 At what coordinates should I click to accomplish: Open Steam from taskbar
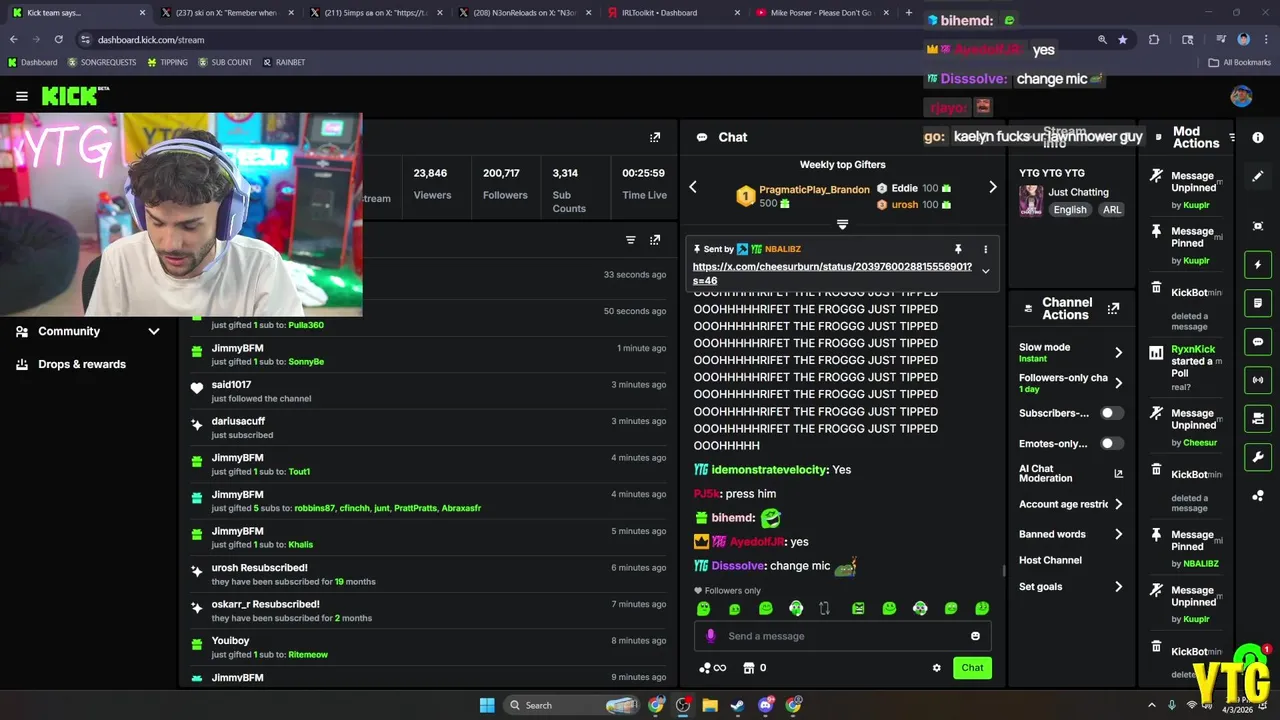[737, 705]
